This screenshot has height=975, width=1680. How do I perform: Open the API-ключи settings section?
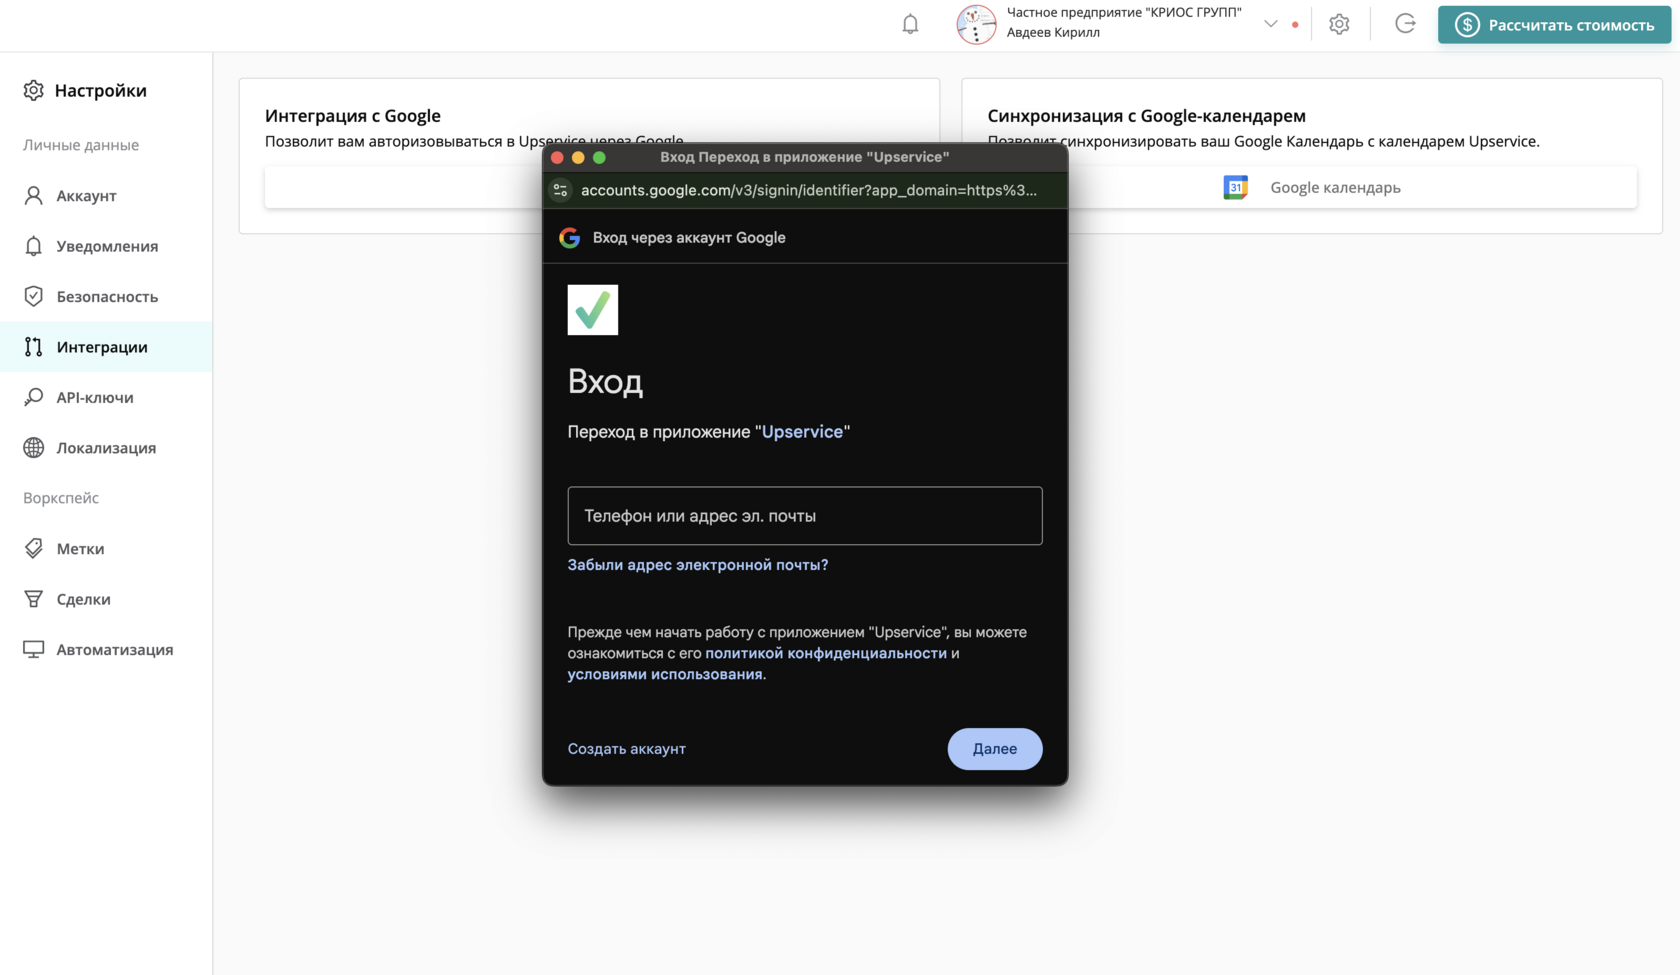[106, 397]
